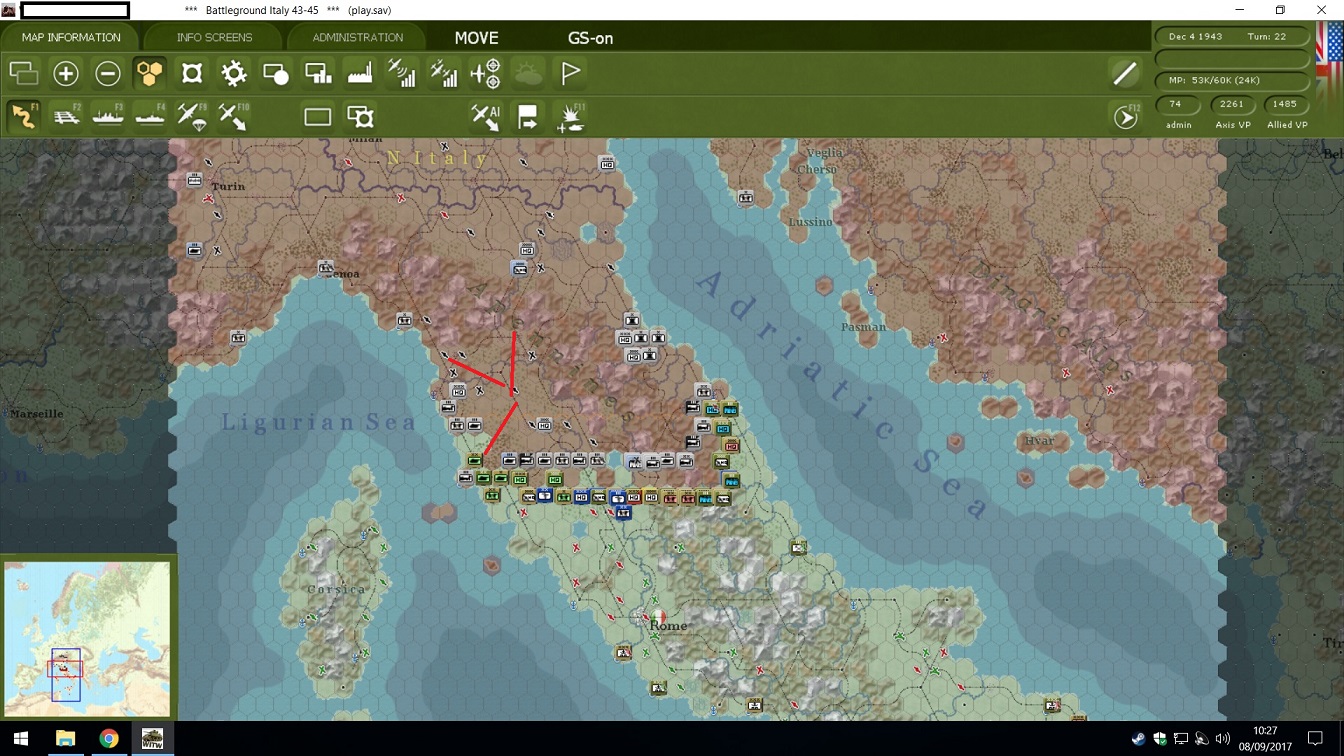Toggle the weather cloud overlay
Screen dimensions: 1344x756
coord(528,73)
